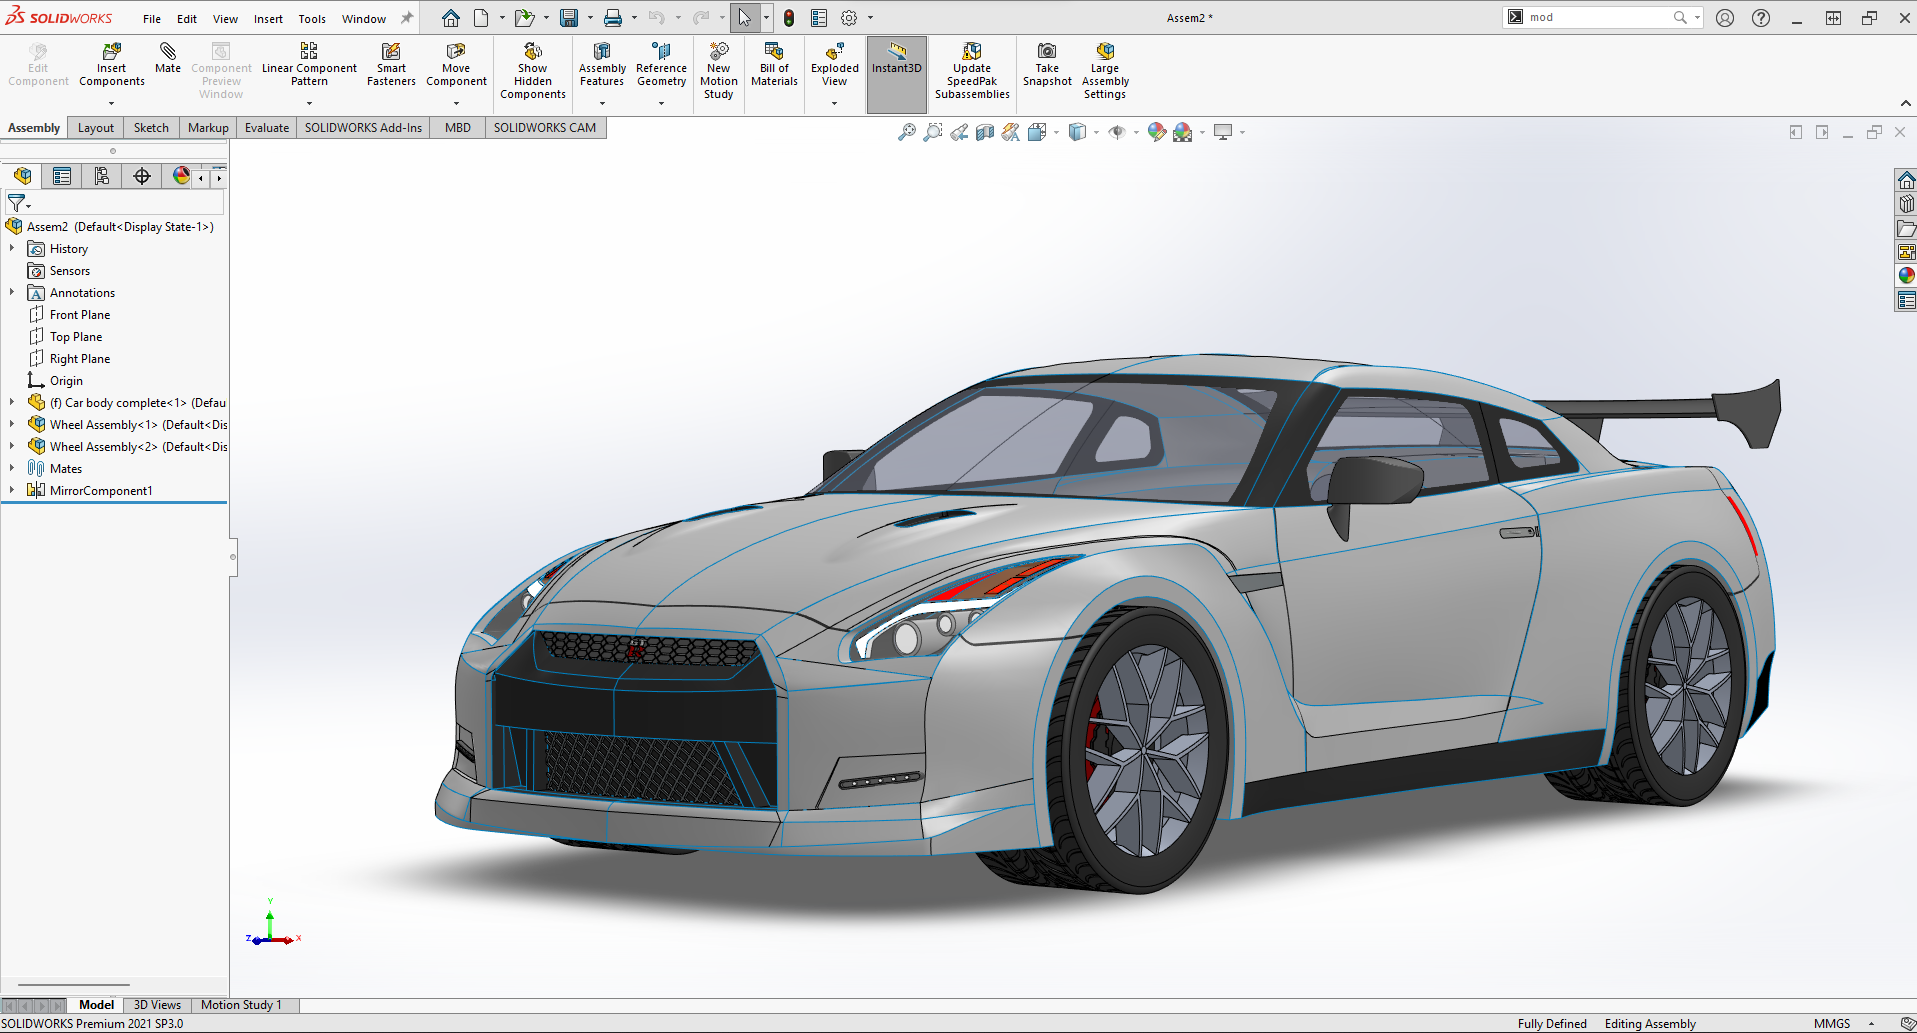Toggle the Instant3D button

coord(897,74)
